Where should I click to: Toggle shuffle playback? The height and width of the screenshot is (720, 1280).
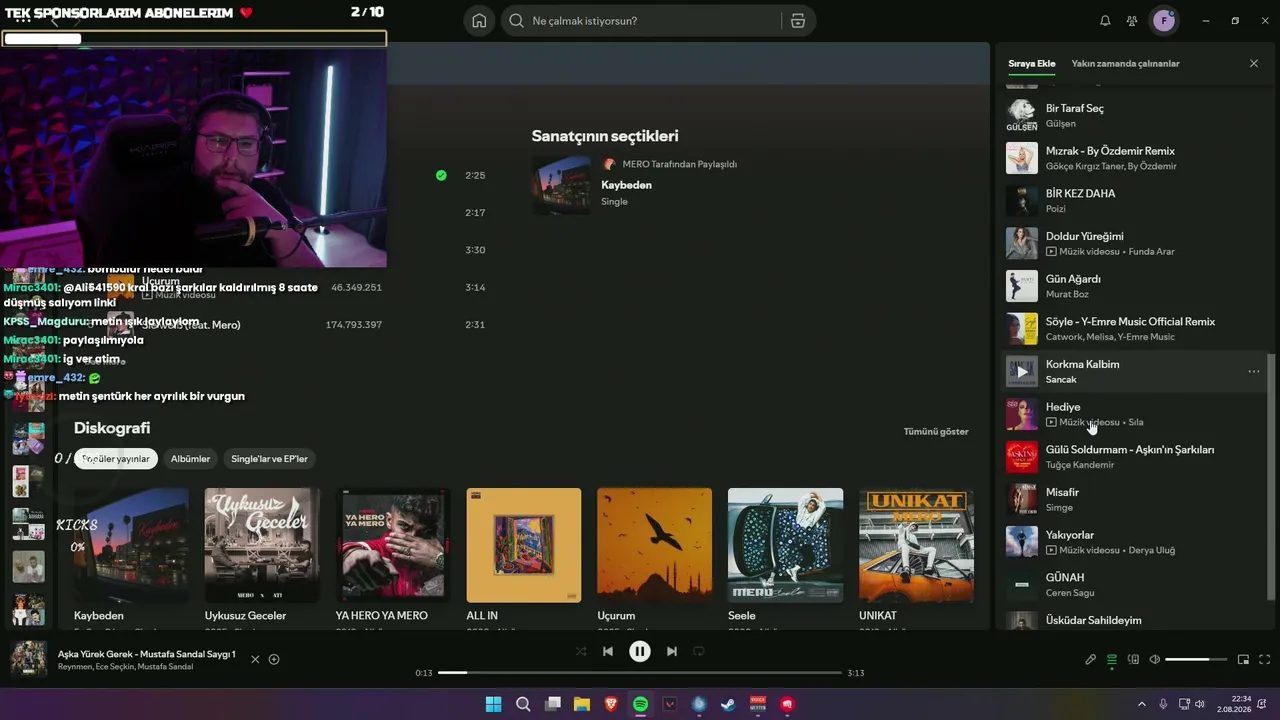(x=581, y=651)
